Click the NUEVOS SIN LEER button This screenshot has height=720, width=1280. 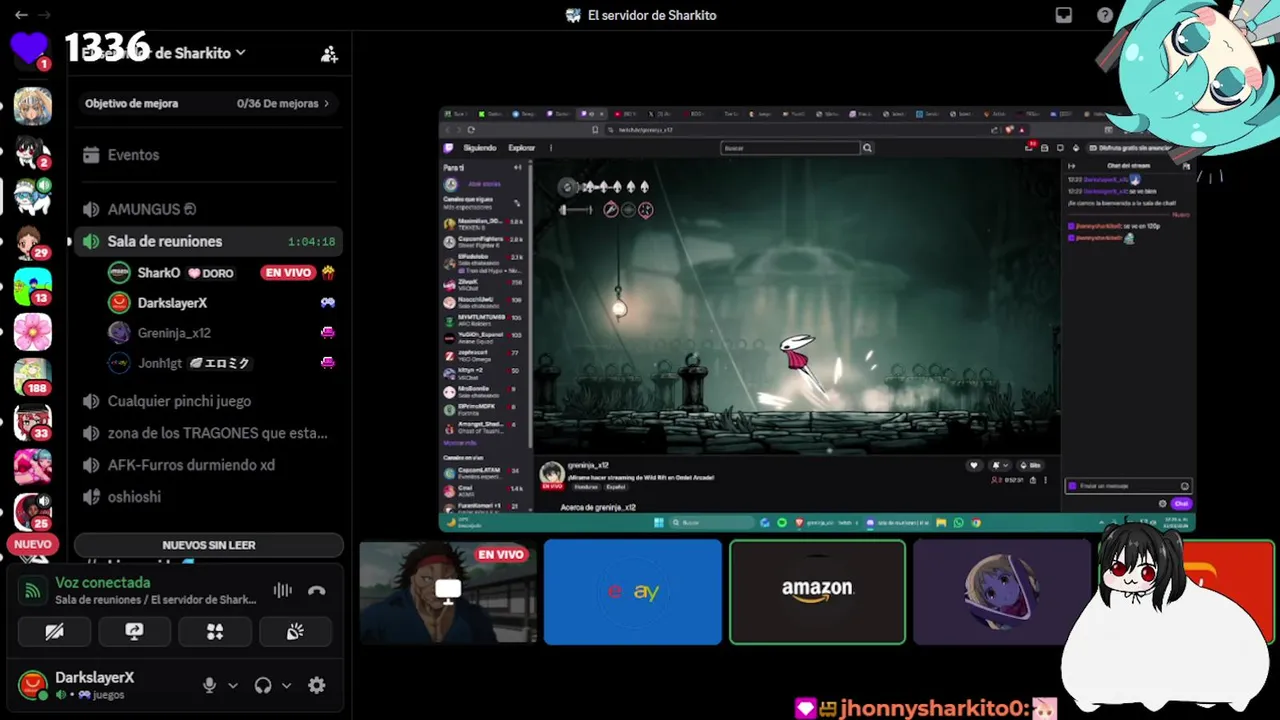[x=209, y=545]
